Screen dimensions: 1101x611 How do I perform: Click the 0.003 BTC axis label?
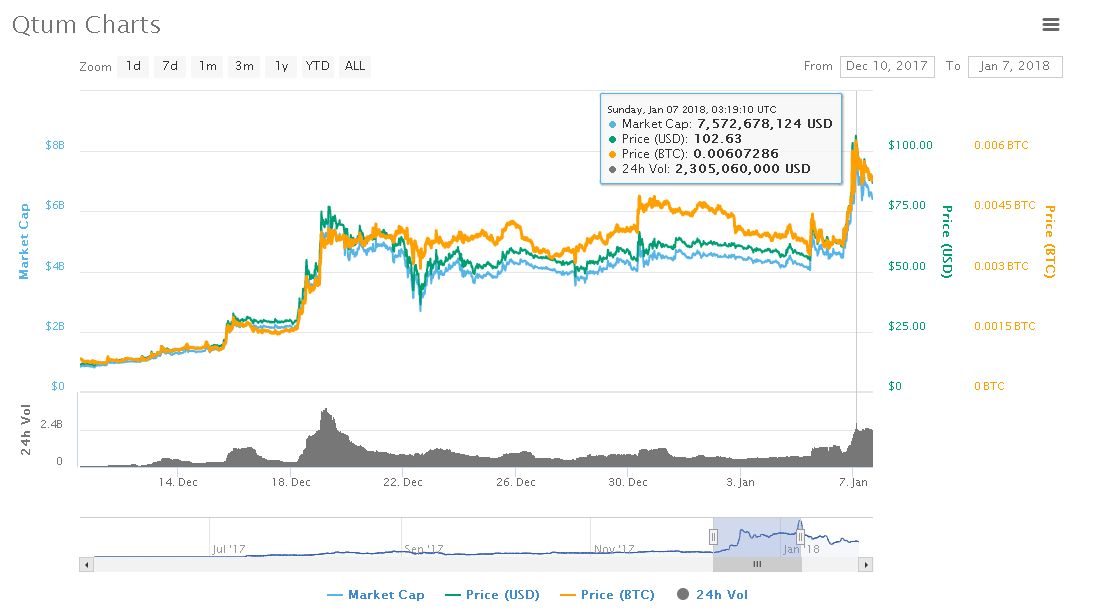point(1001,266)
